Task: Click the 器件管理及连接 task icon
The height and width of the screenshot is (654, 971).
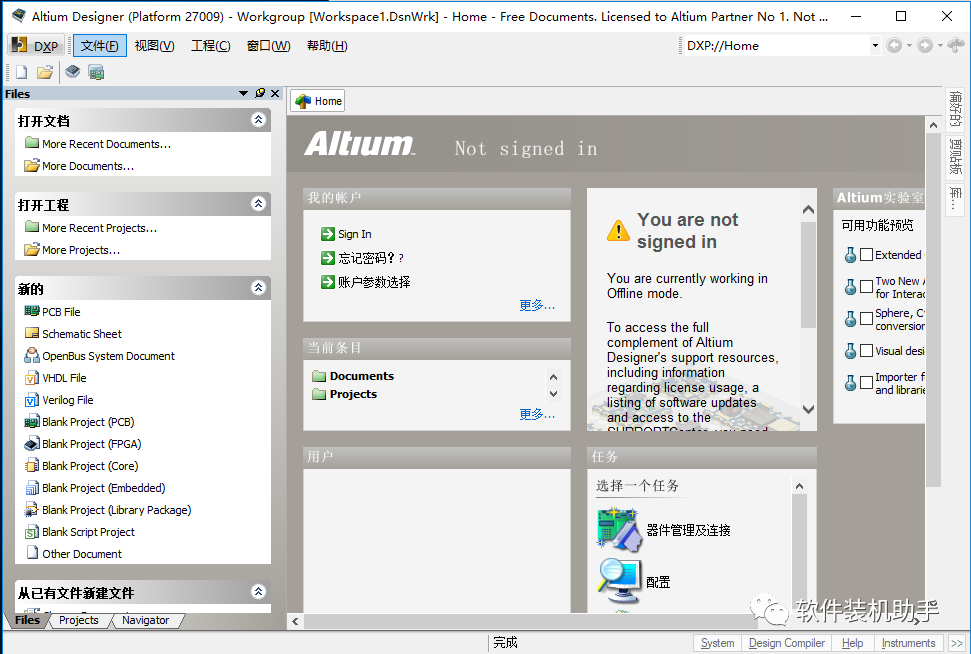Action: (620, 530)
